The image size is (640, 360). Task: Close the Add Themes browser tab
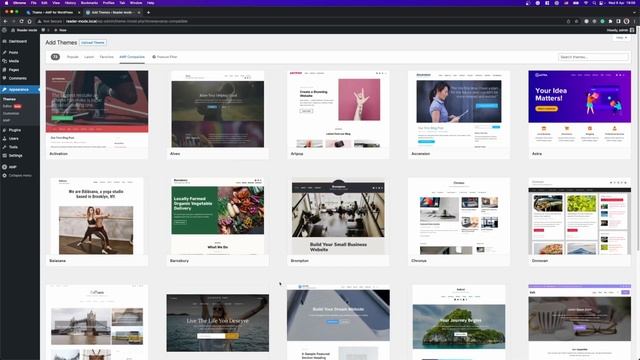[139, 13]
